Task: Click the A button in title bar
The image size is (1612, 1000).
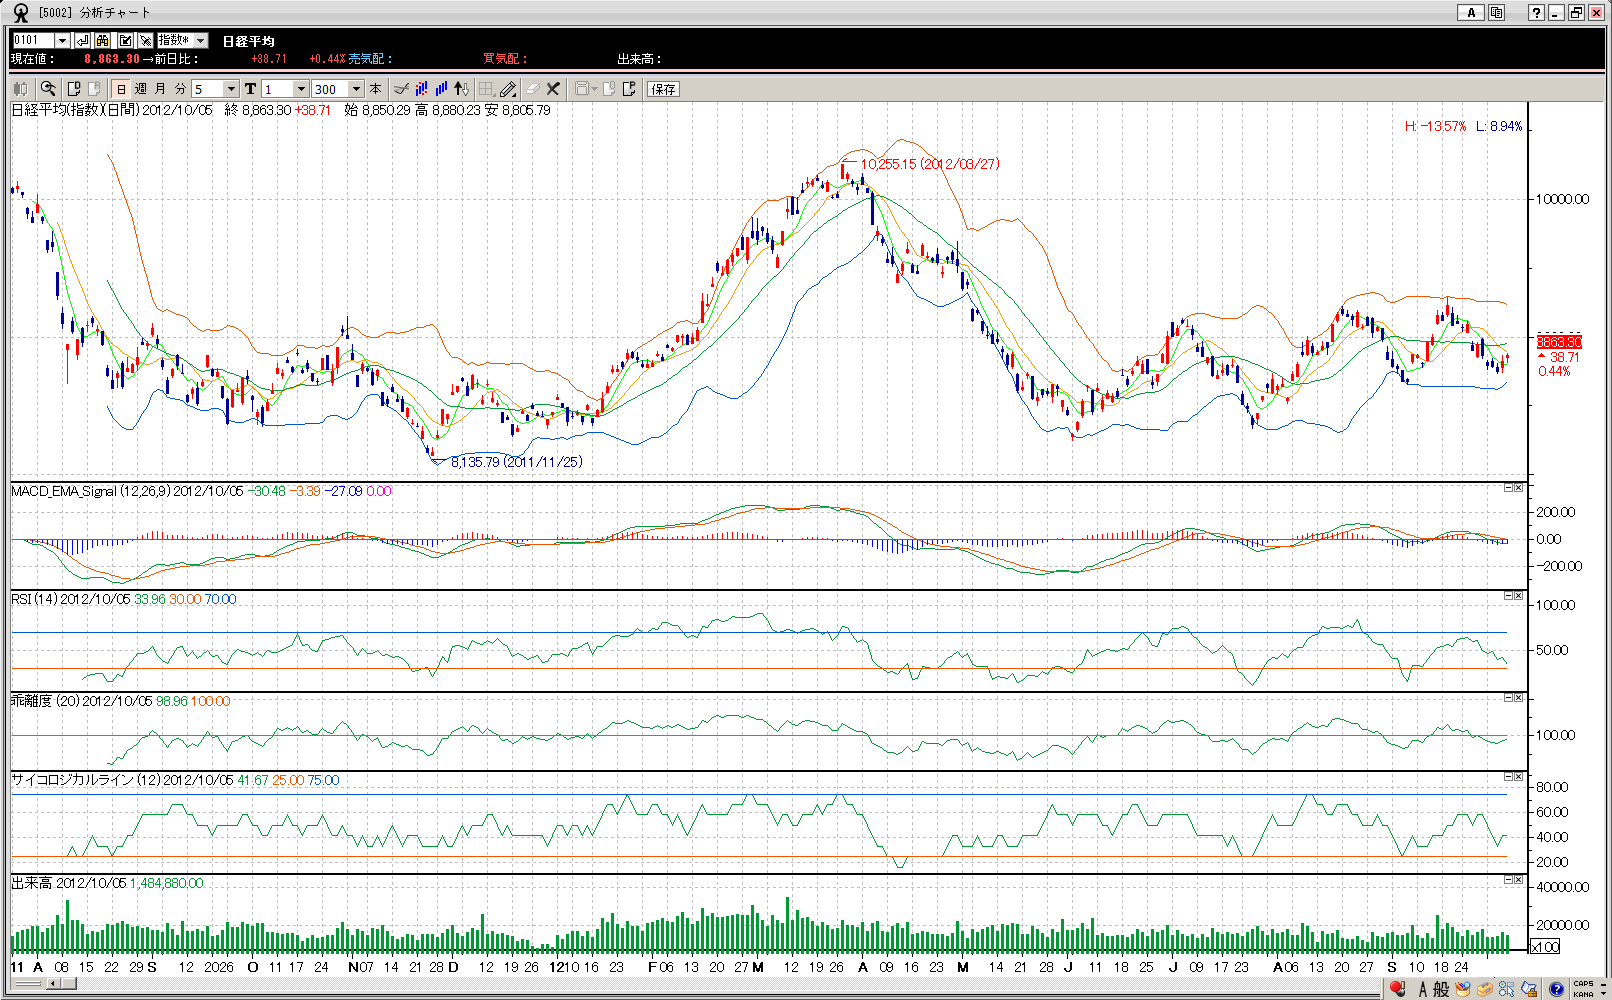Action: tap(1470, 13)
